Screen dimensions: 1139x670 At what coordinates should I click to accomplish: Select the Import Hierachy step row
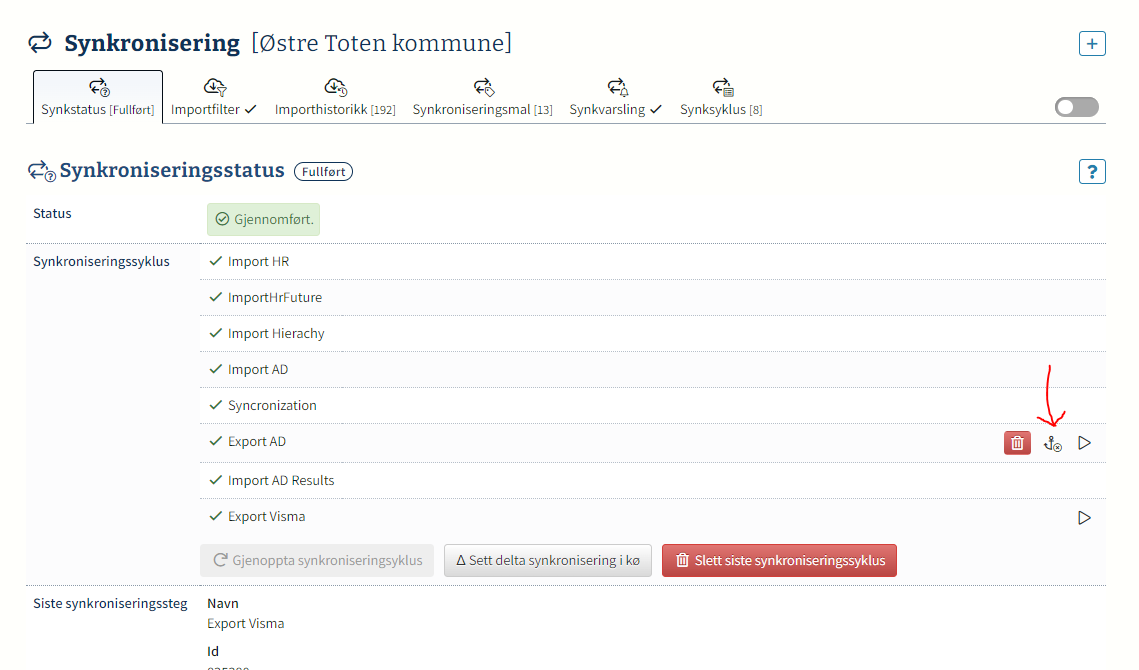[x=276, y=334]
